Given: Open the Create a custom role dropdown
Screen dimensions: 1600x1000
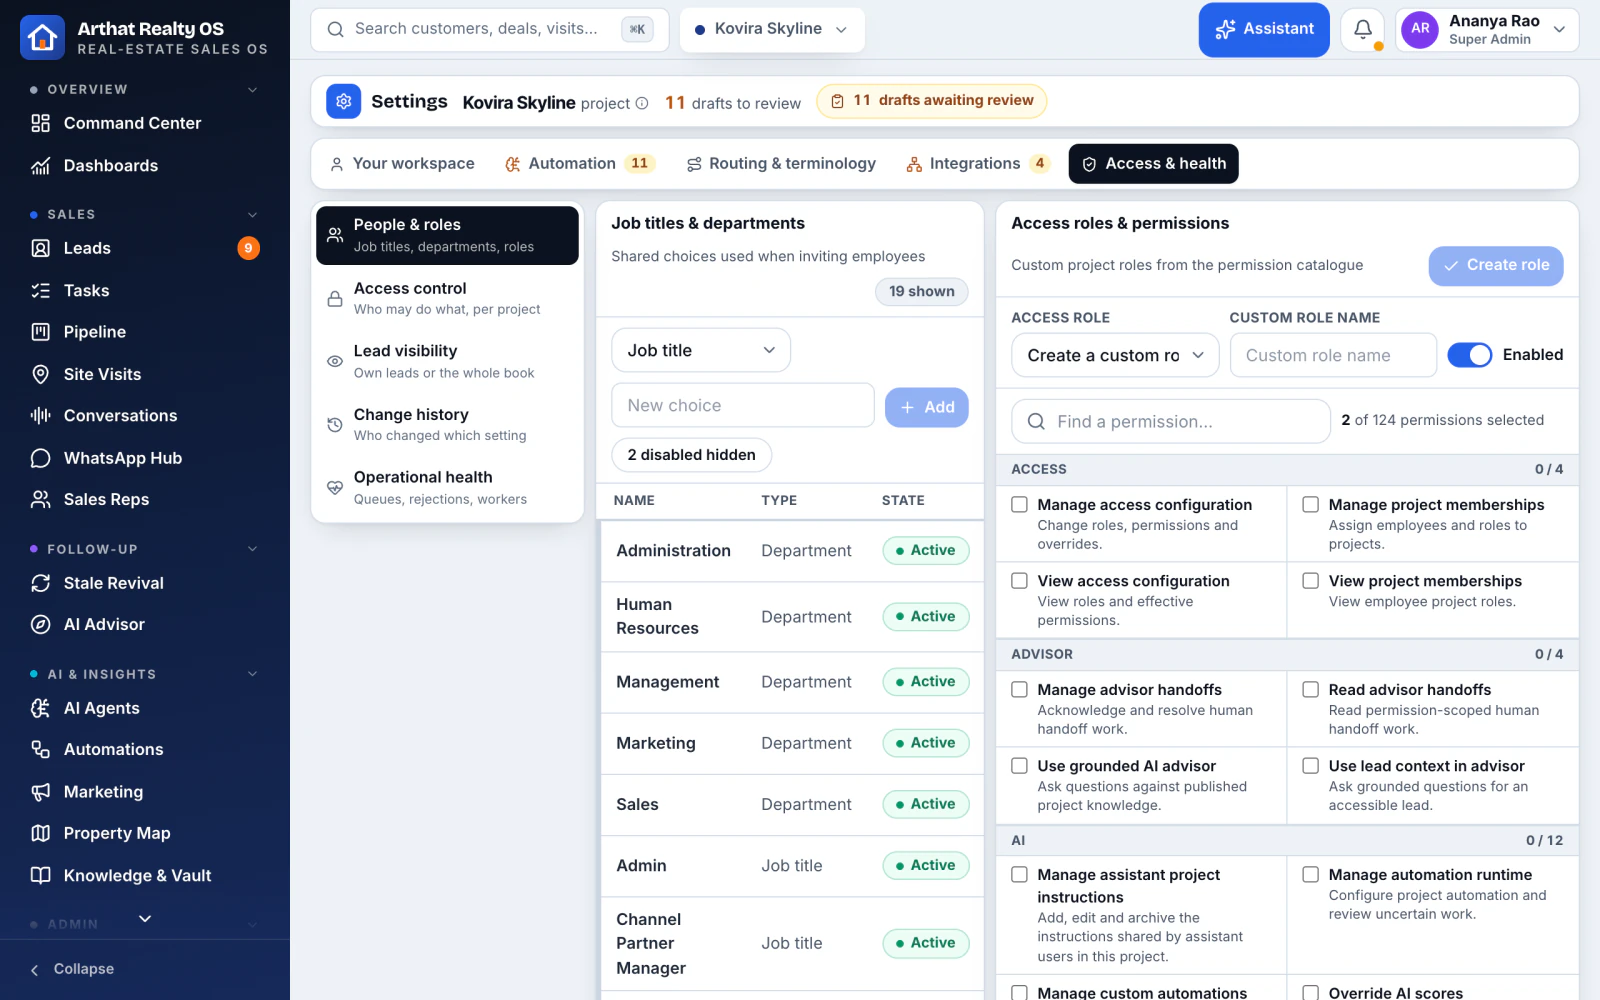Looking at the screenshot, I should [x=1115, y=355].
